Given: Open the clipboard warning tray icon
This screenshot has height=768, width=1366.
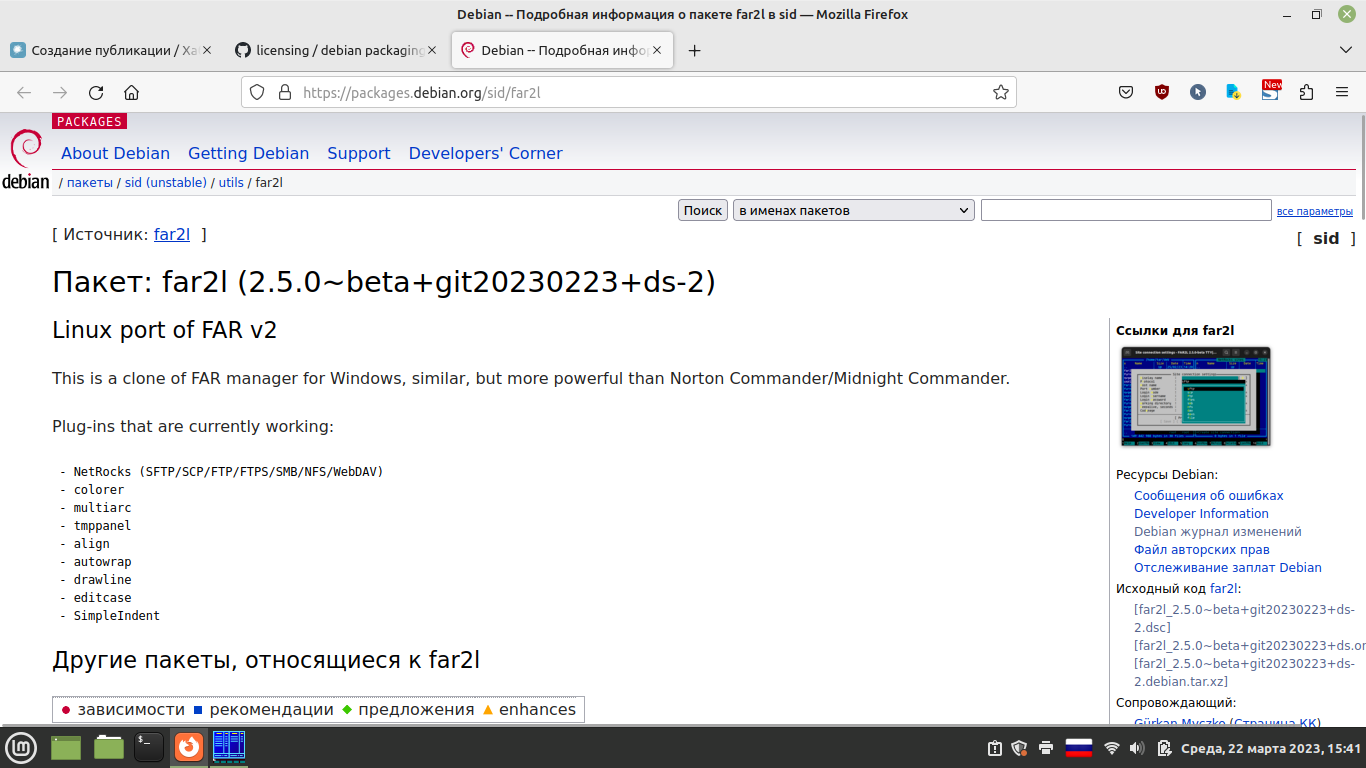Looking at the screenshot, I should coord(995,747).
